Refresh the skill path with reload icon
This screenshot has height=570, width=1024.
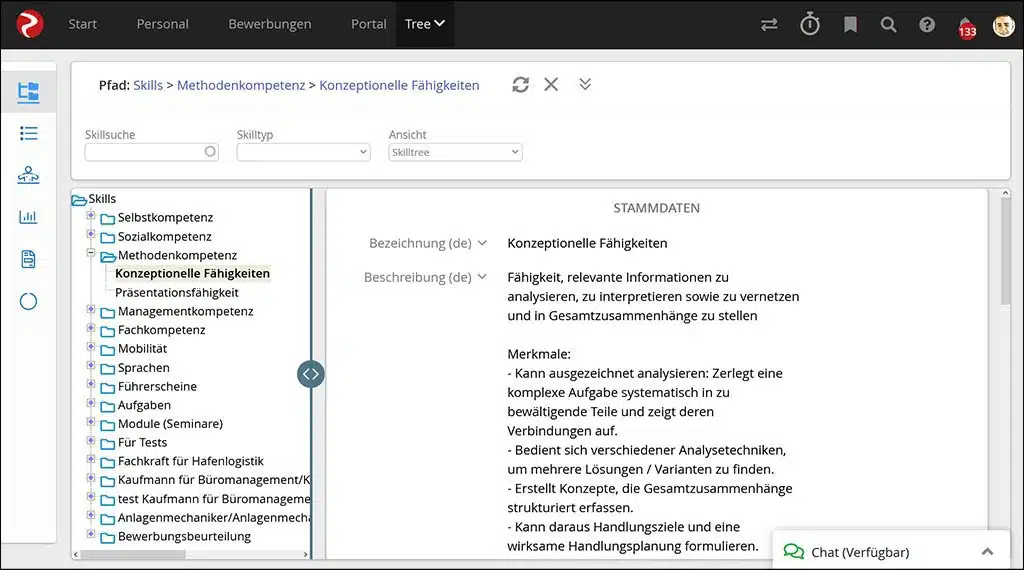(x=520, y=85)
